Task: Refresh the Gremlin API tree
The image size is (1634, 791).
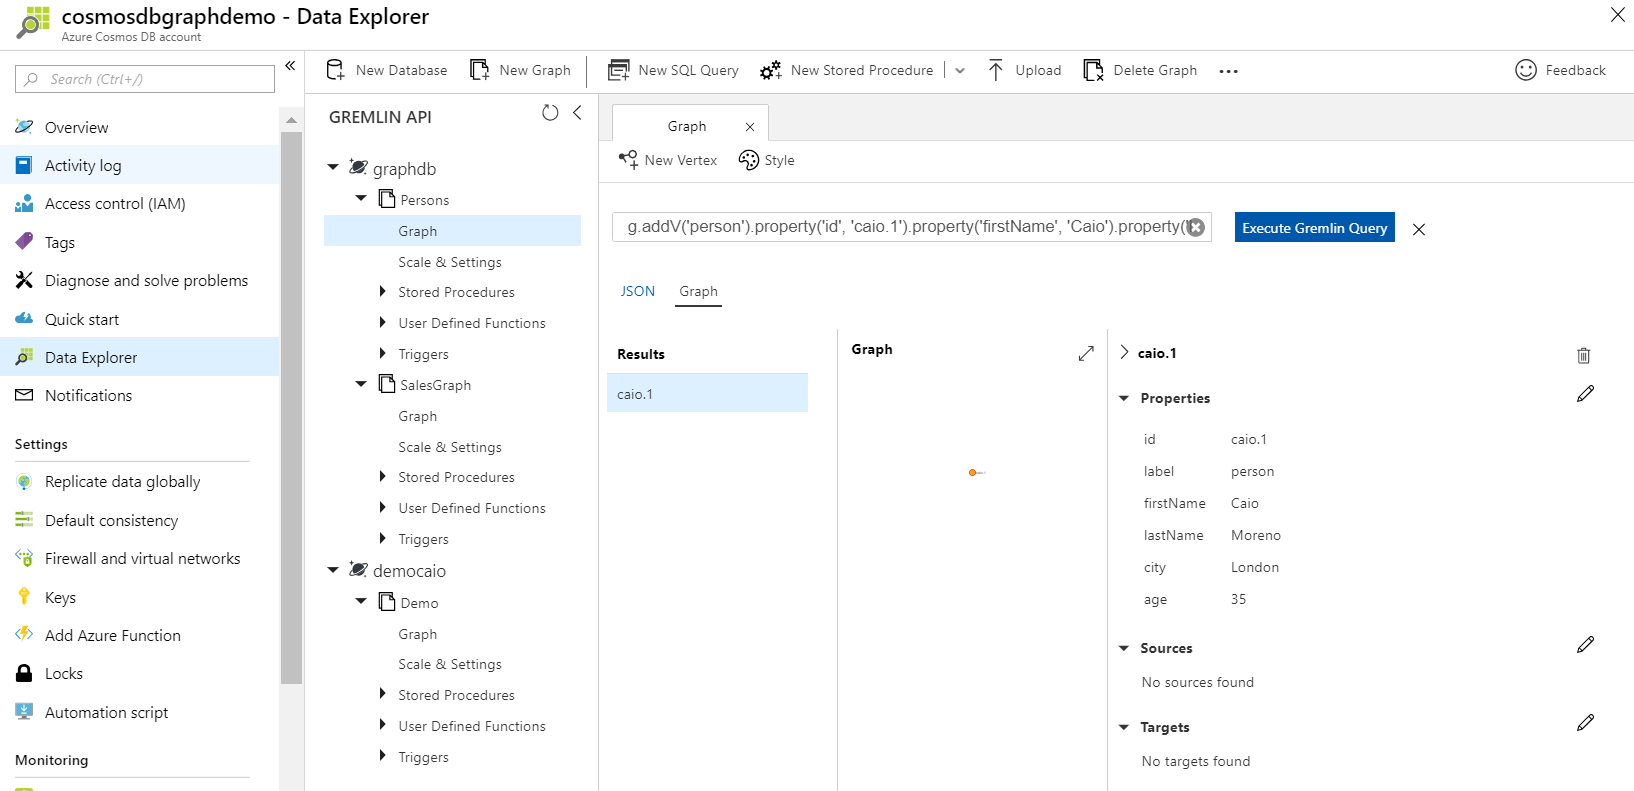Action: click(550, 113)
